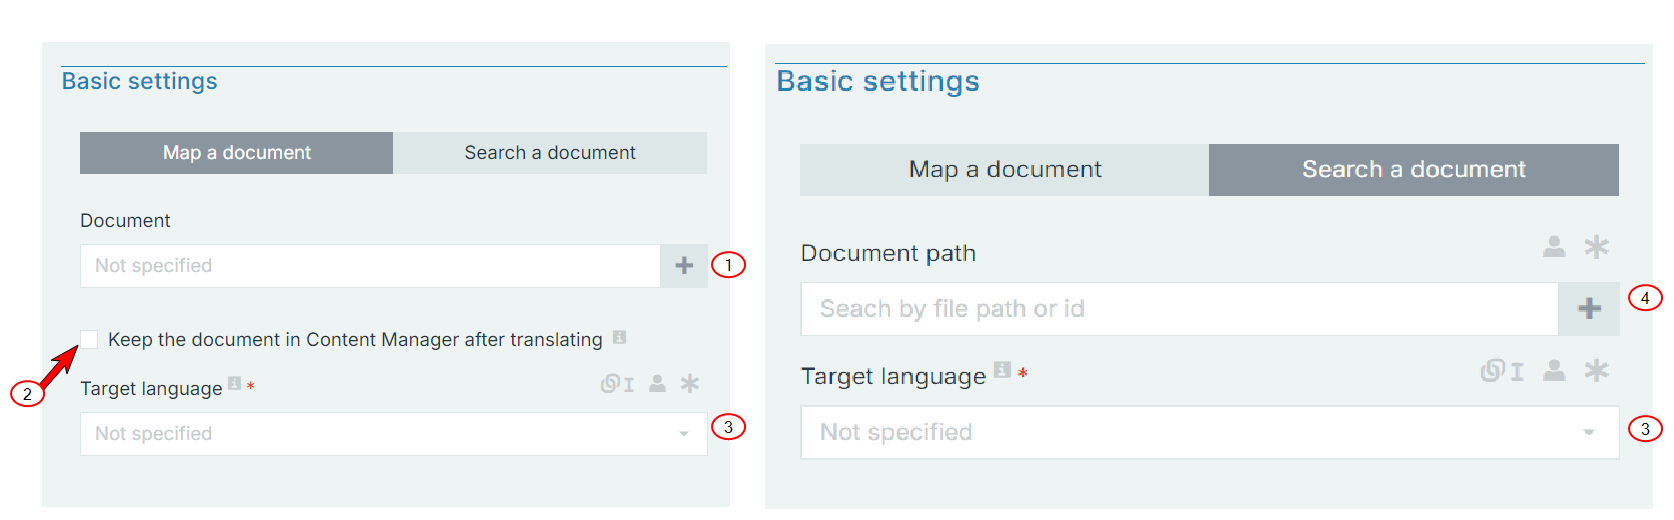Click the person icon above Document path field
The width and height of the screenshot is (1674, 520).
(x=1554, y=247)
